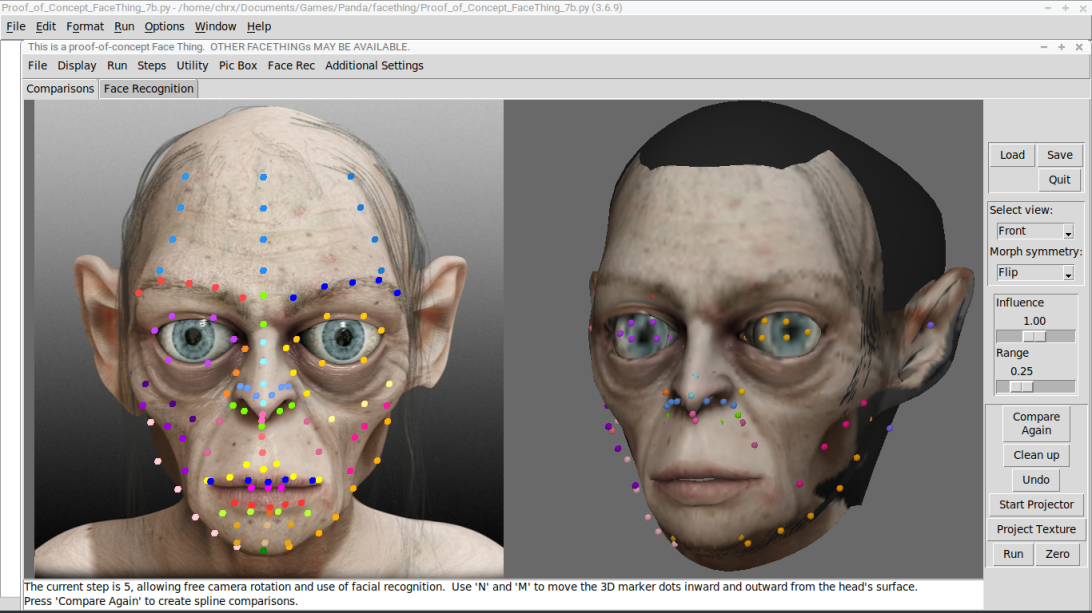This screenshot has width=1092, height=613.
Task: Click the Compare Again button
Action: coord(1036,424)
